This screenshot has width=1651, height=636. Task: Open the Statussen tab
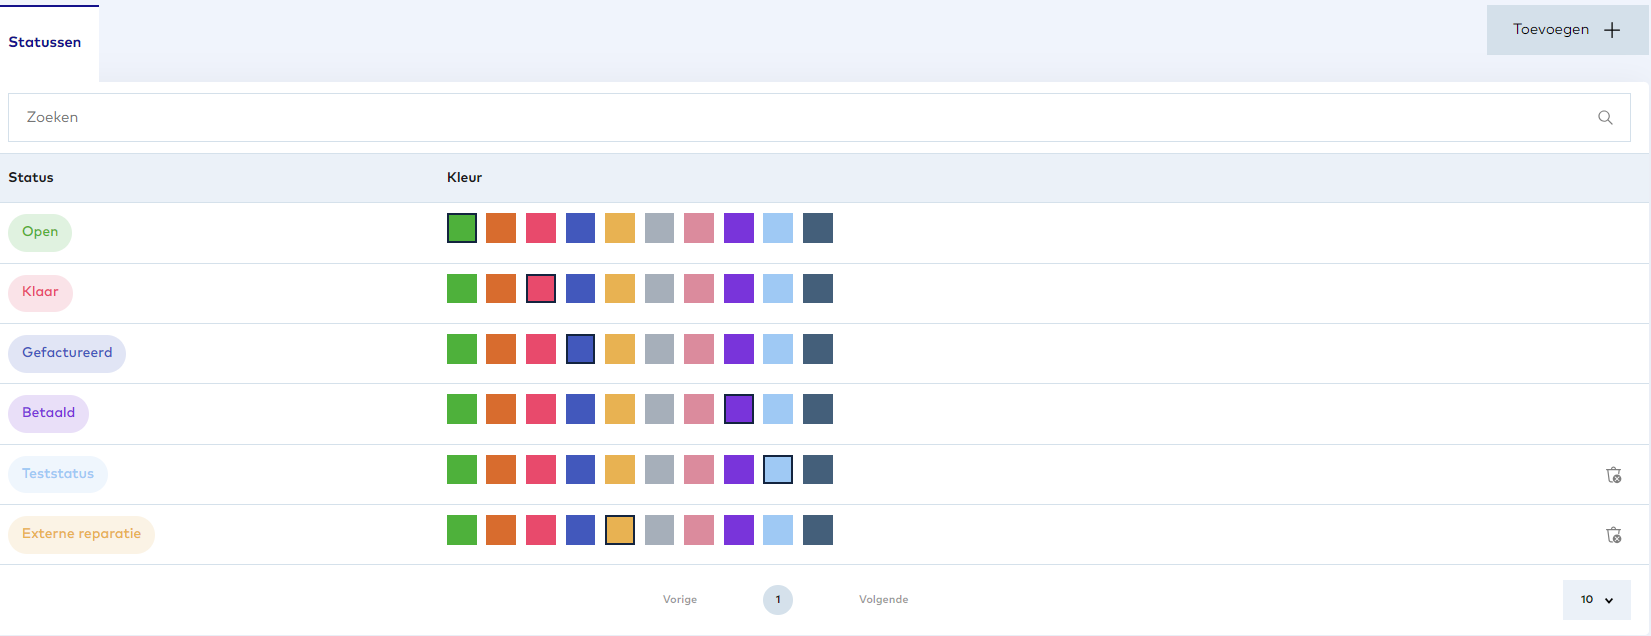(x=45, y=42)
